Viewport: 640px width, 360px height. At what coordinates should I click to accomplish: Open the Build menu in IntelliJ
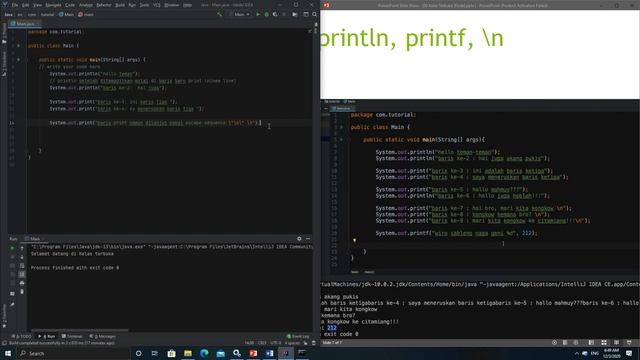click(x=120, y=5)
